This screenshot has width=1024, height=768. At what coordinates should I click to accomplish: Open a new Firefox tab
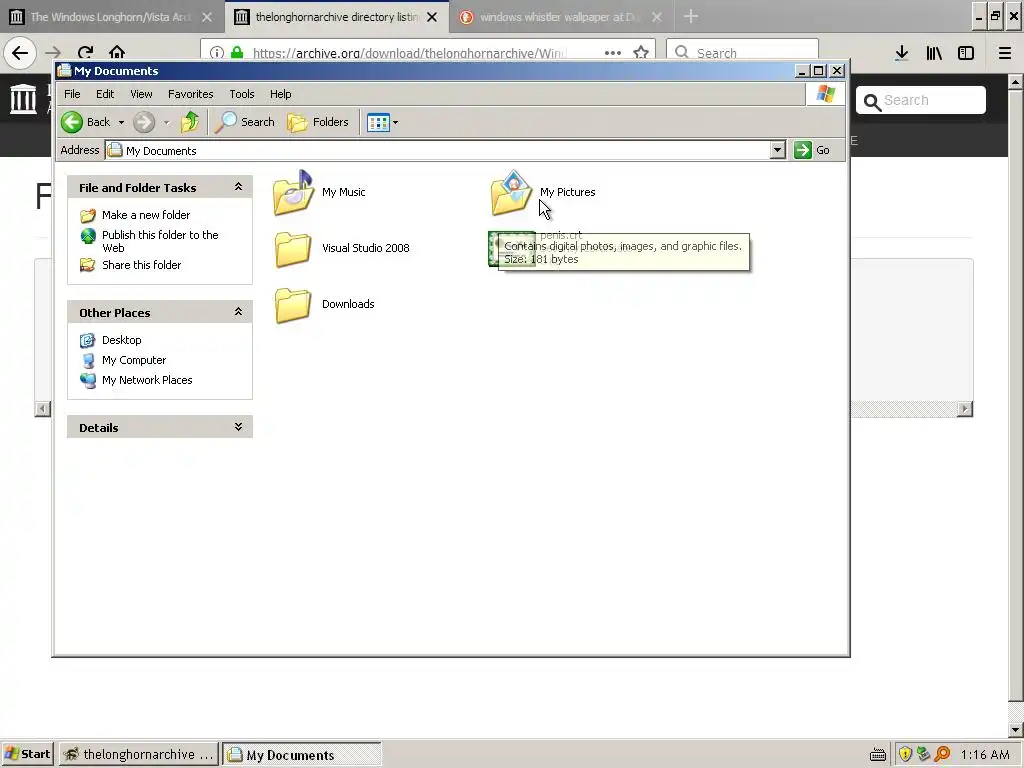click(691, 16)
